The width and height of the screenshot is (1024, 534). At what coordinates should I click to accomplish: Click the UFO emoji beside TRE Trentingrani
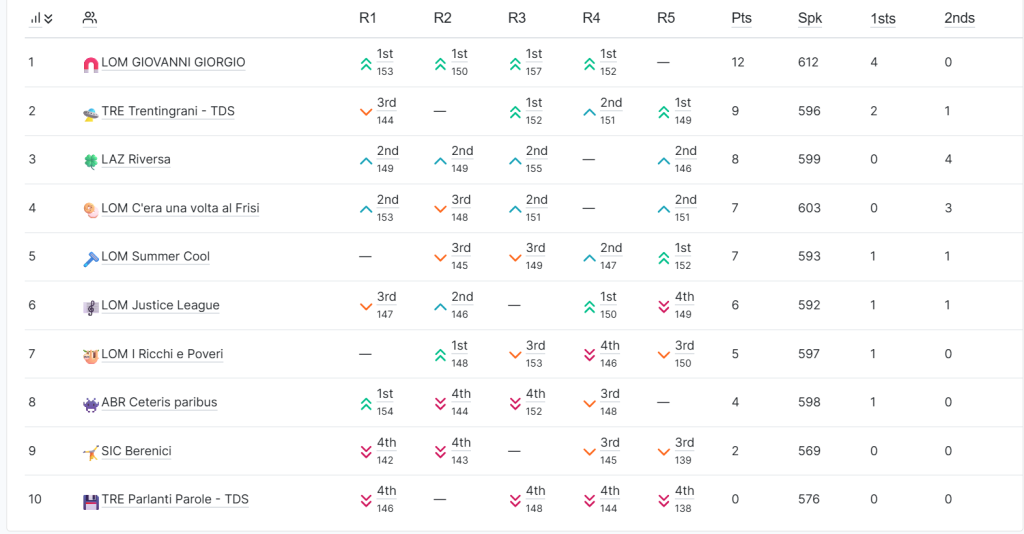(91, 112)
